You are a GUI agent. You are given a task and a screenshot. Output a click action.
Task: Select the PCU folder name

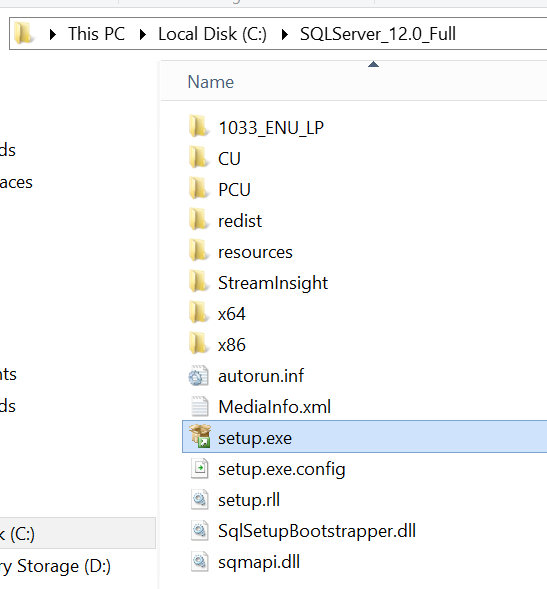click(234, 190)
